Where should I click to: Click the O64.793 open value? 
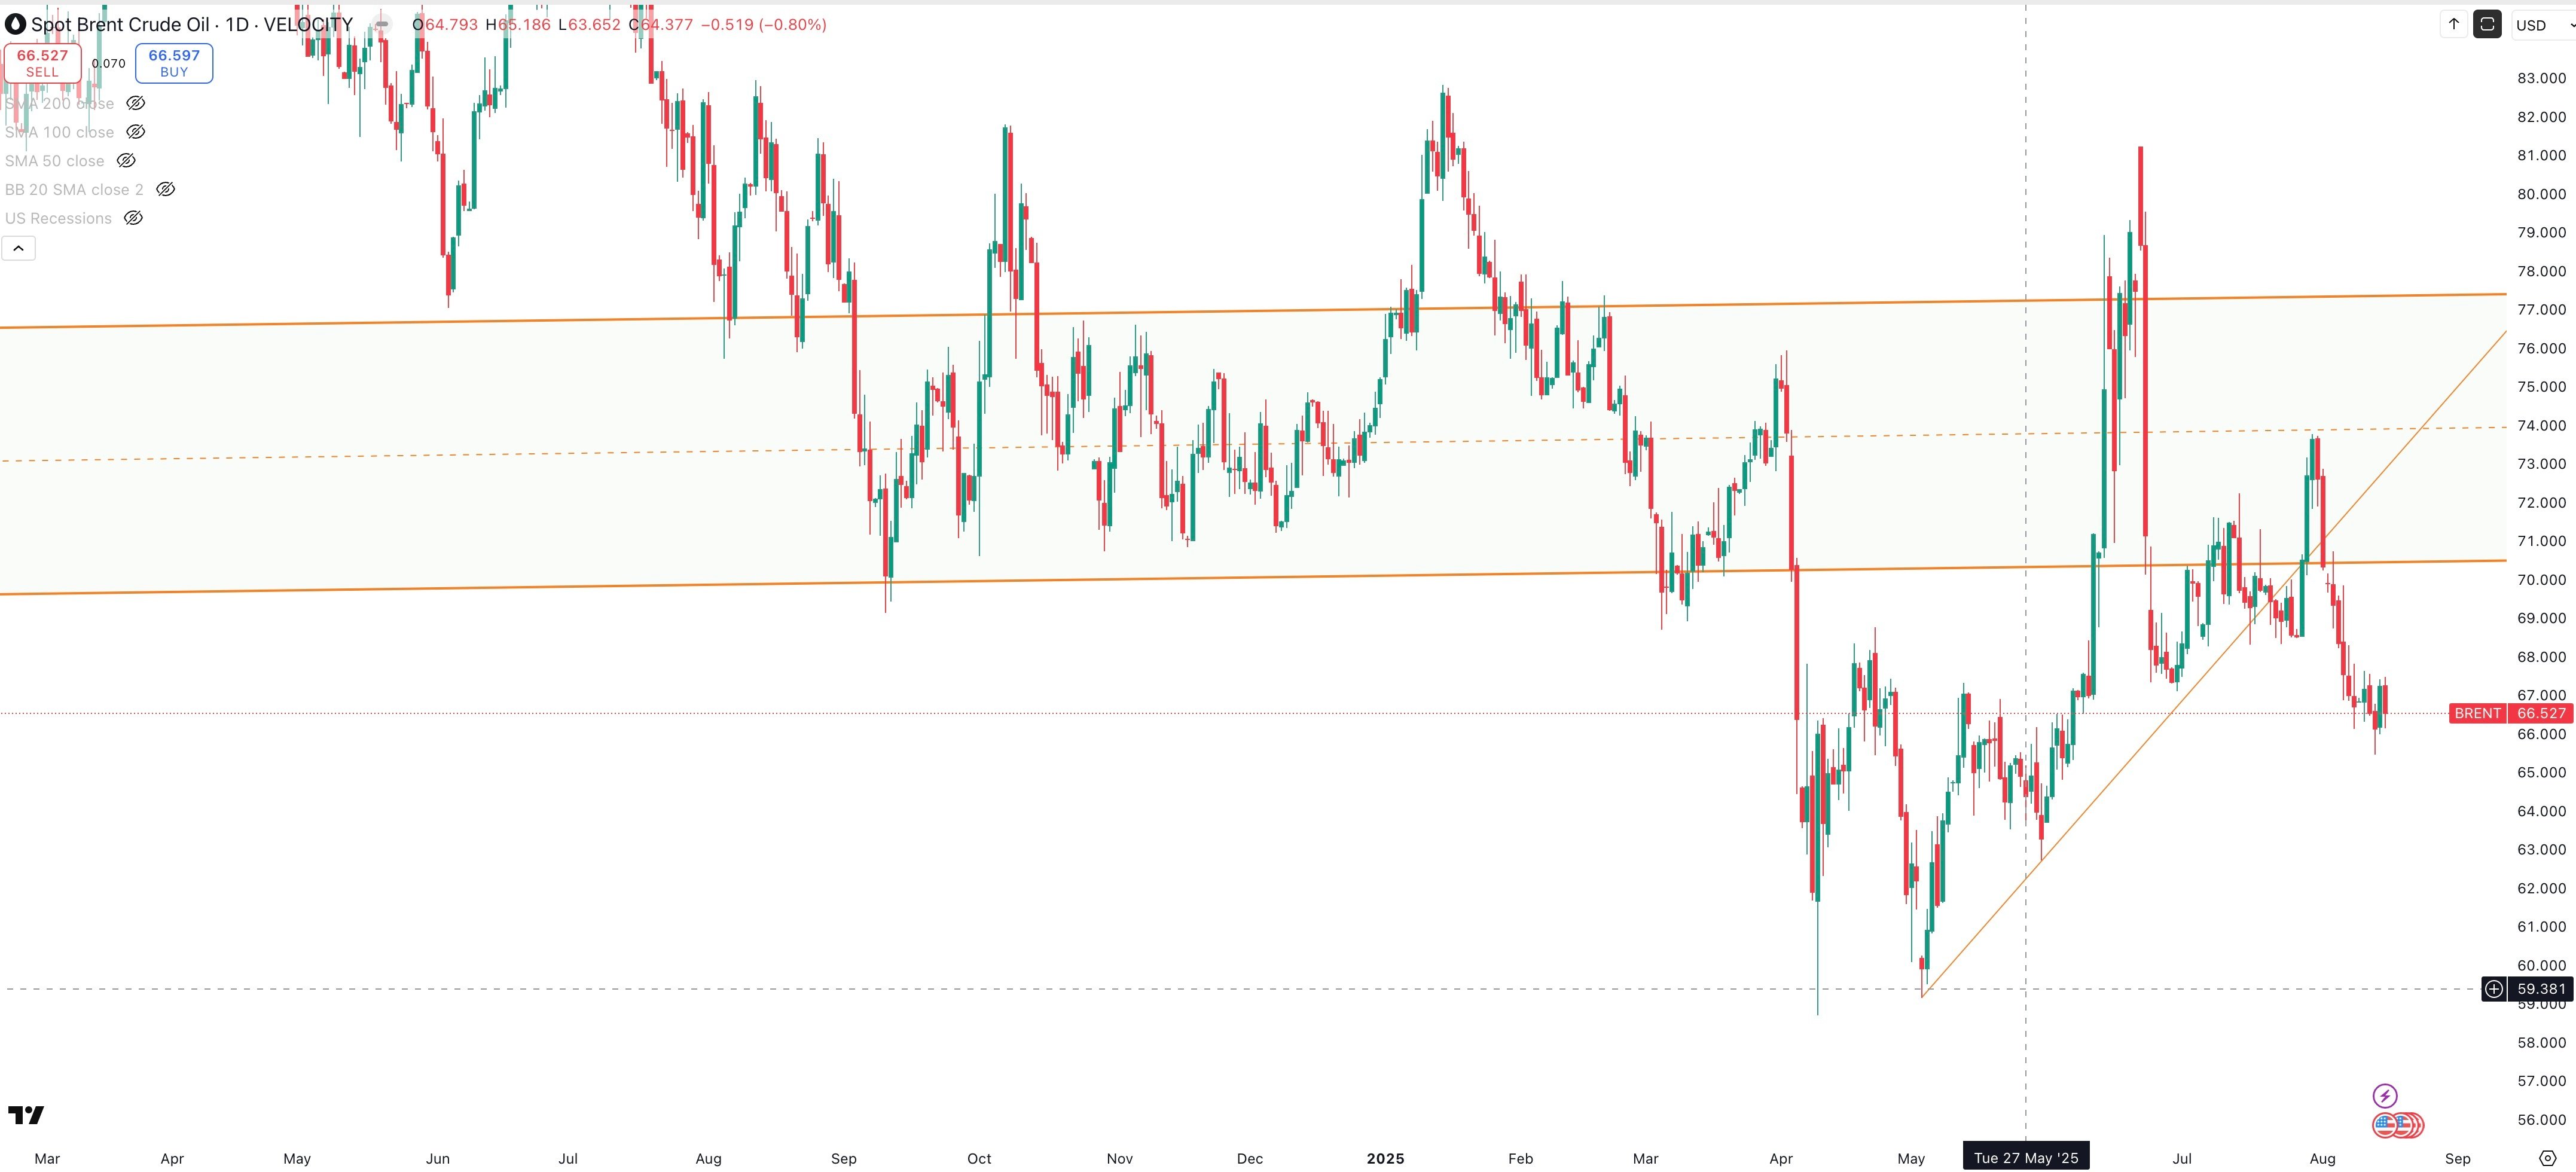[445, 24]
